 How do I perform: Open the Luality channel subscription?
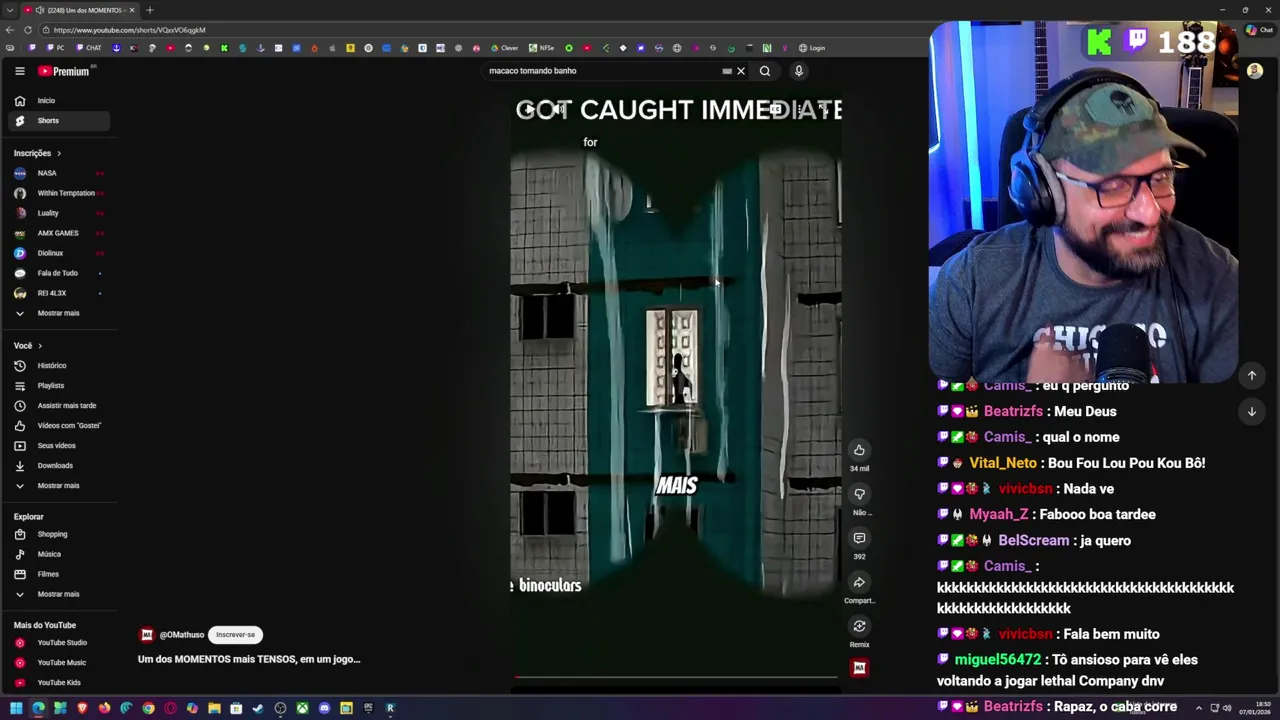pos(58,213)
